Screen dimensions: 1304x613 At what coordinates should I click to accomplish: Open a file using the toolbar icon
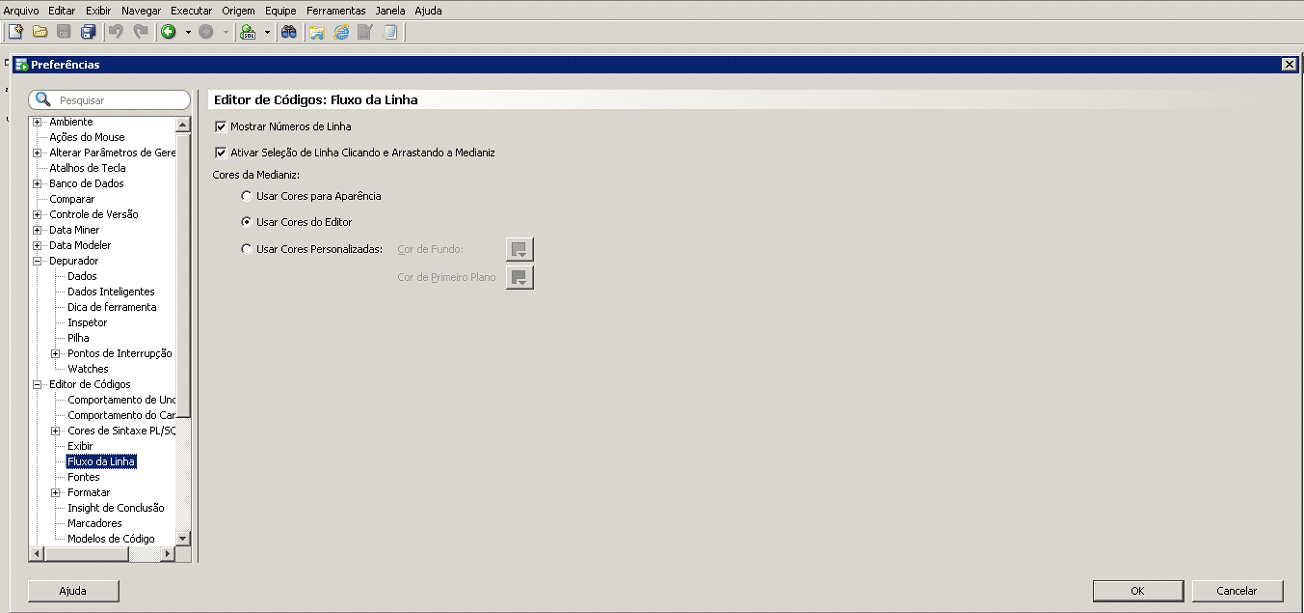click(x=38, y=32)
